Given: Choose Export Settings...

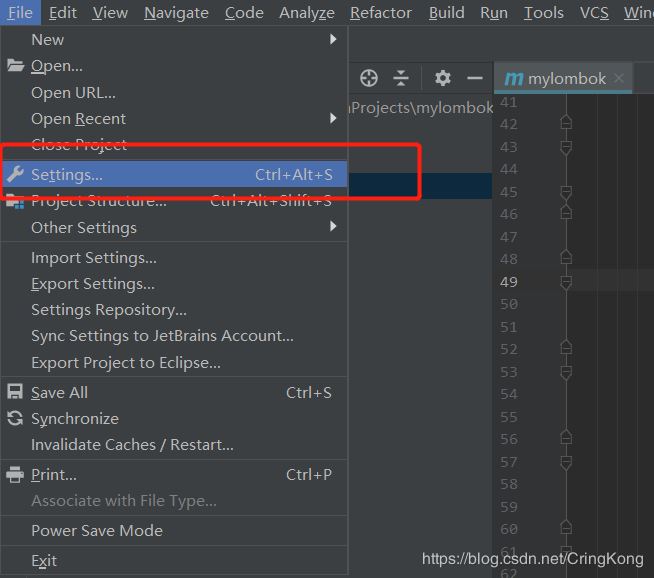Looking at the screenshot, I should click(174, 284).
